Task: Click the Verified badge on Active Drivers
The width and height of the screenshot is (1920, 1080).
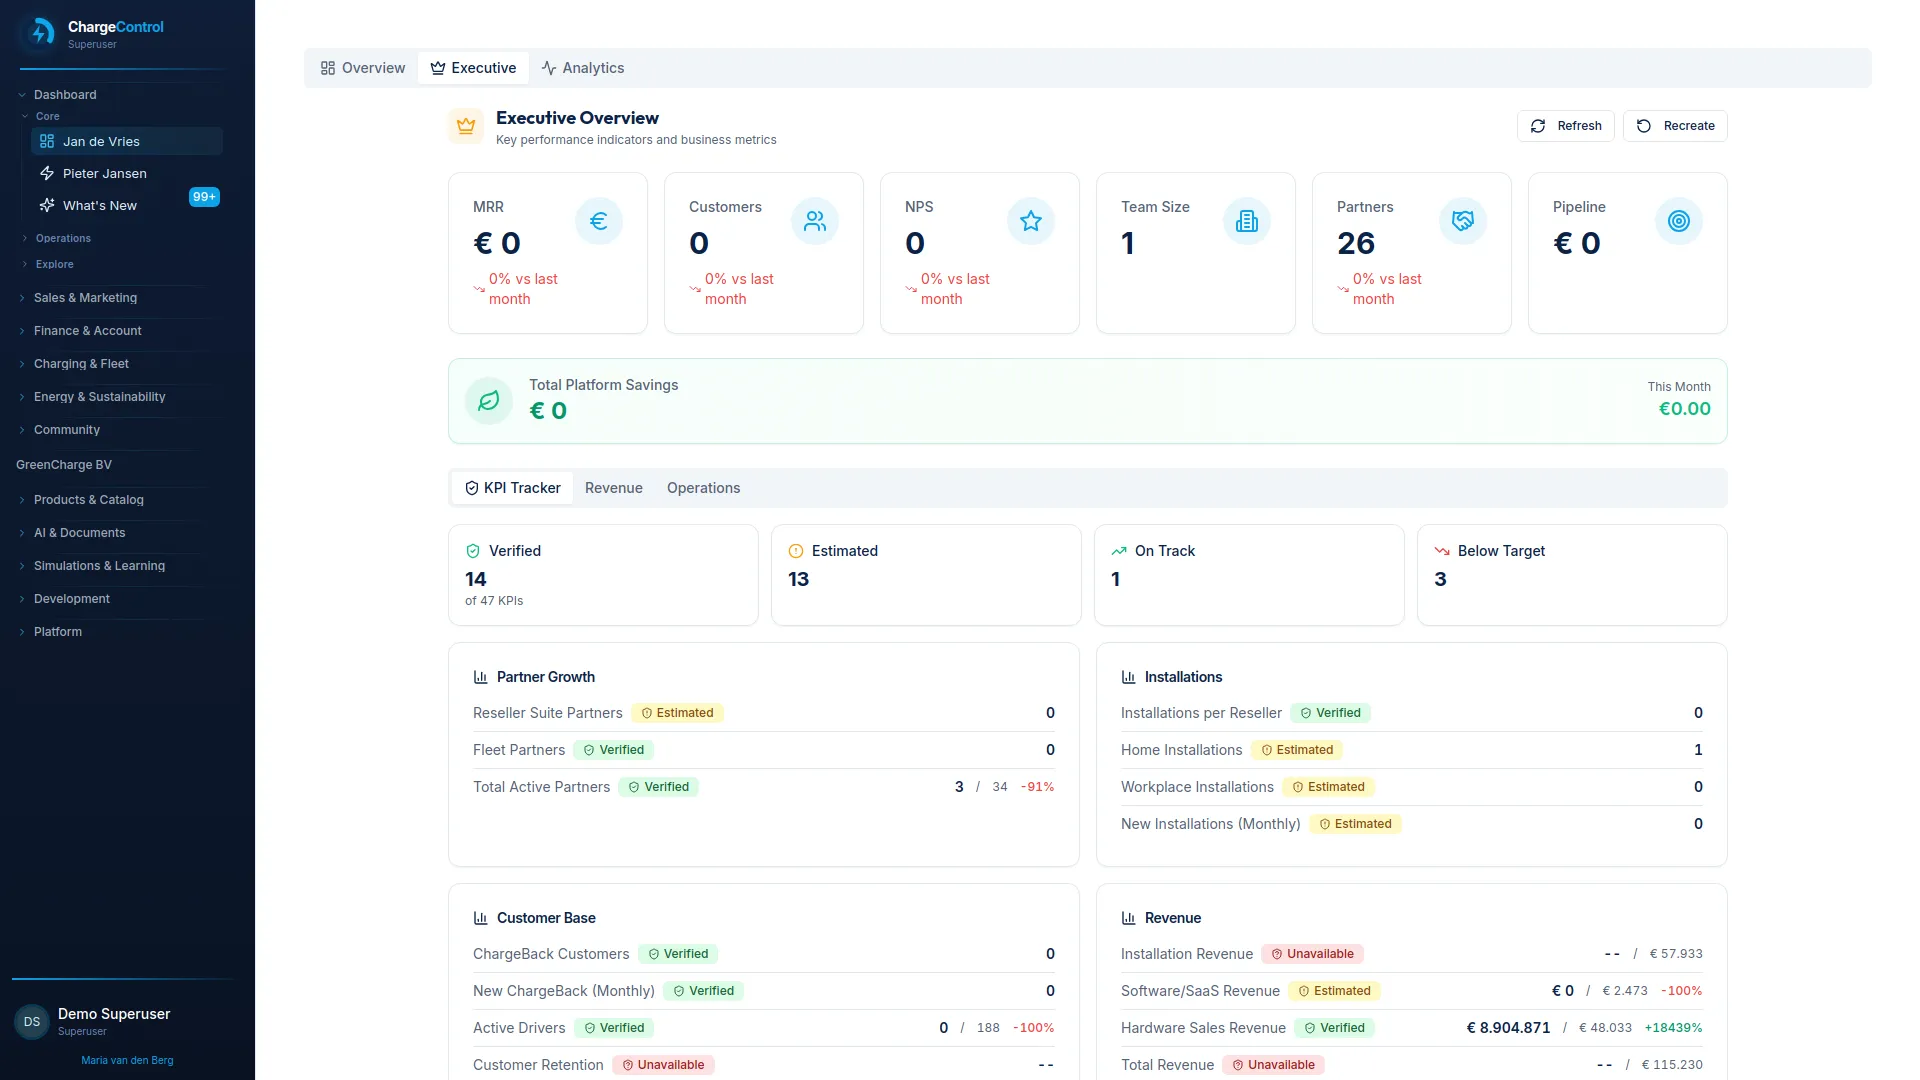Action: tap(614, 1028)
